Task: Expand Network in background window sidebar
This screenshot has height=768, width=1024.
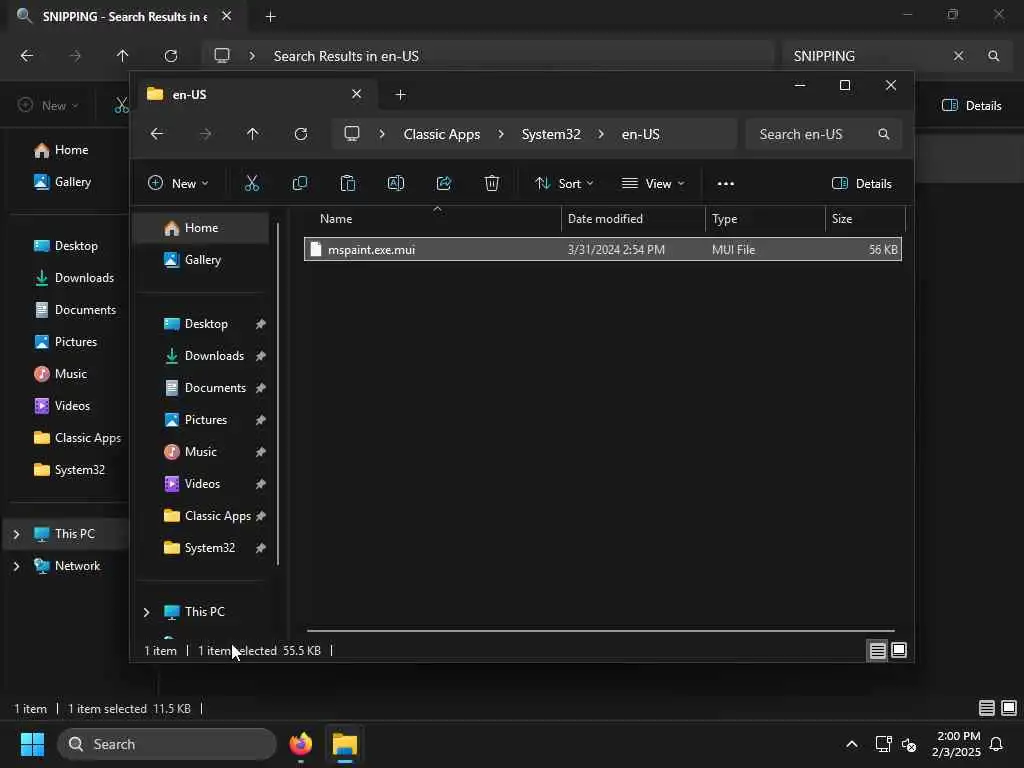Action: (x=16, y=566)
